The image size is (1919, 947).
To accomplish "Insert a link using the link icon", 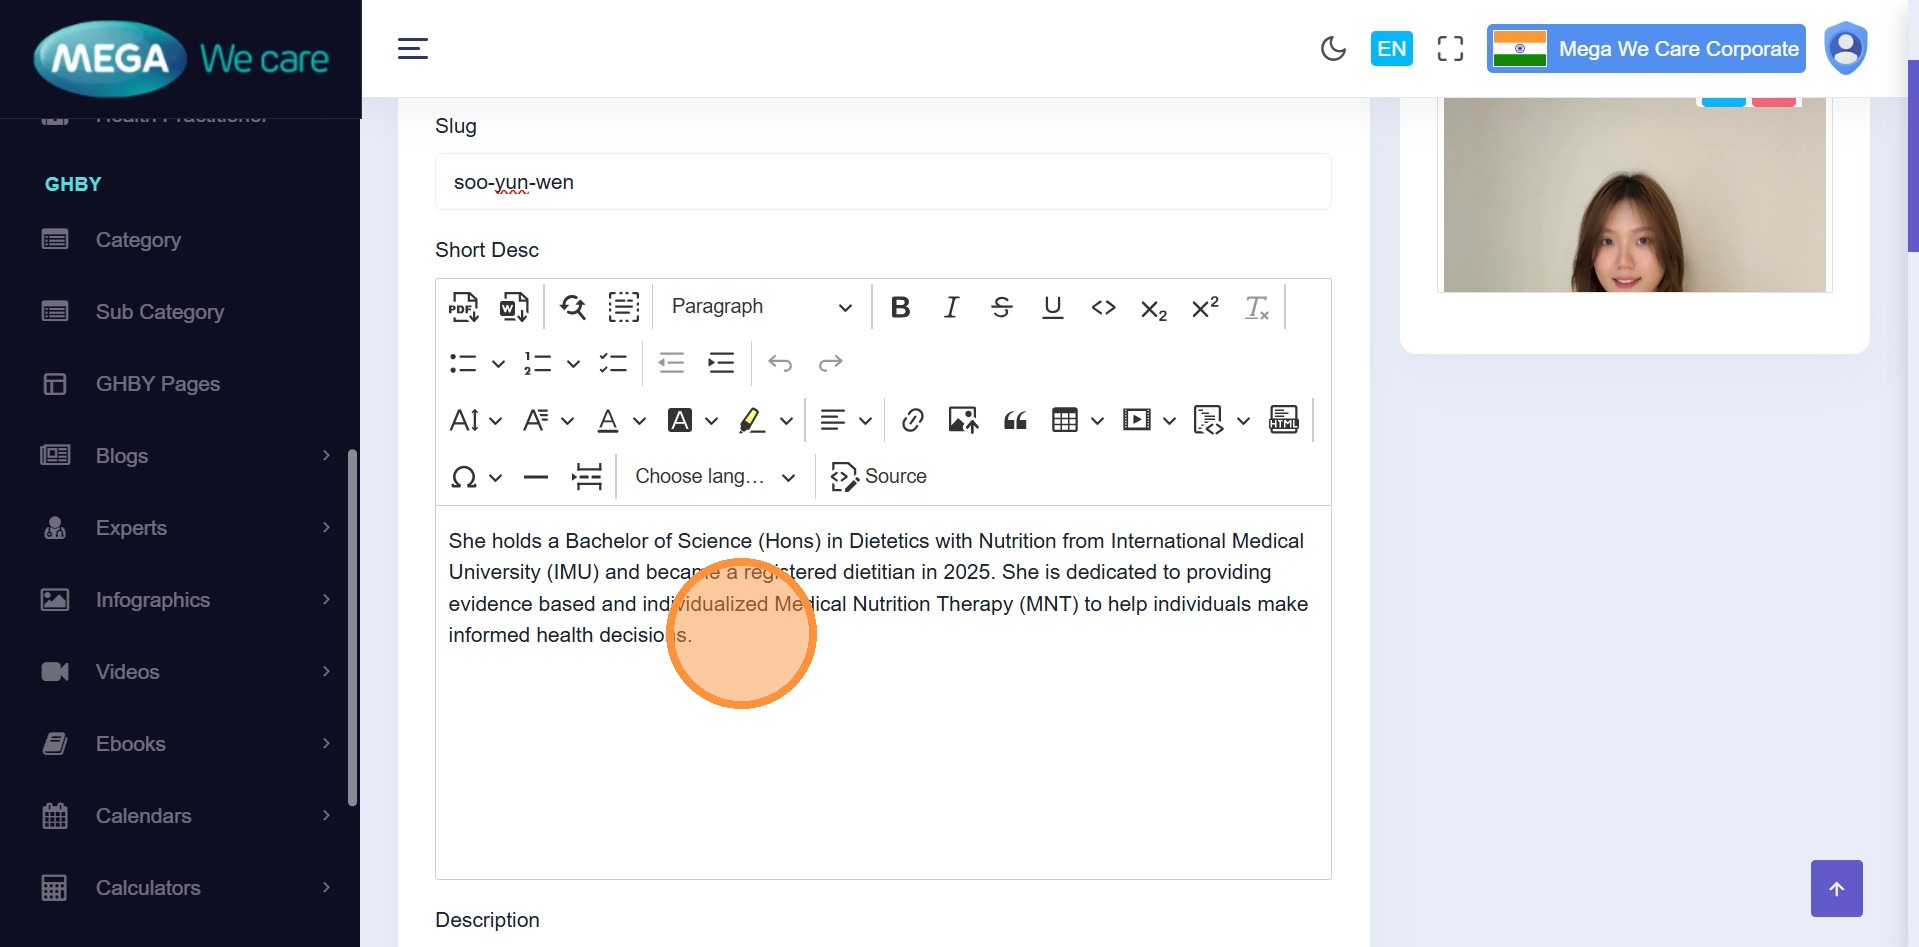I will click(912, 420).
